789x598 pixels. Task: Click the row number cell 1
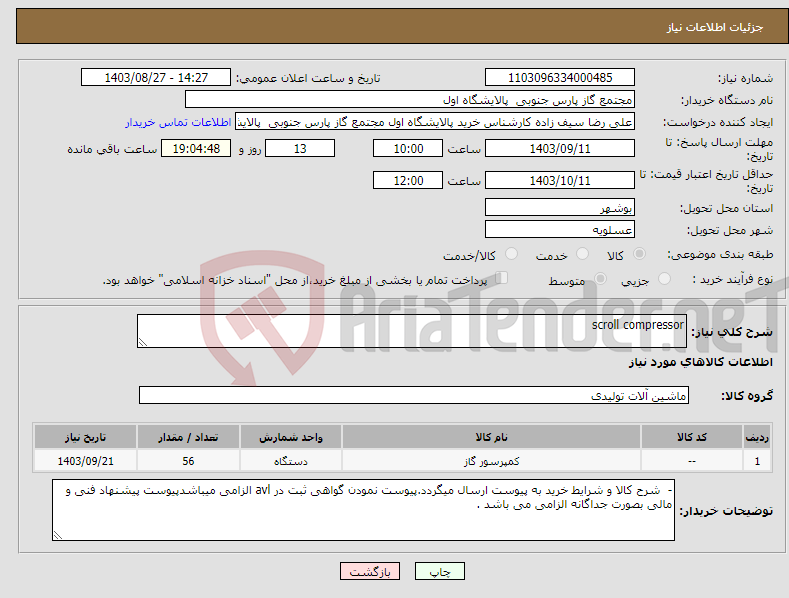pyautogui.click(x=757, y=461)
